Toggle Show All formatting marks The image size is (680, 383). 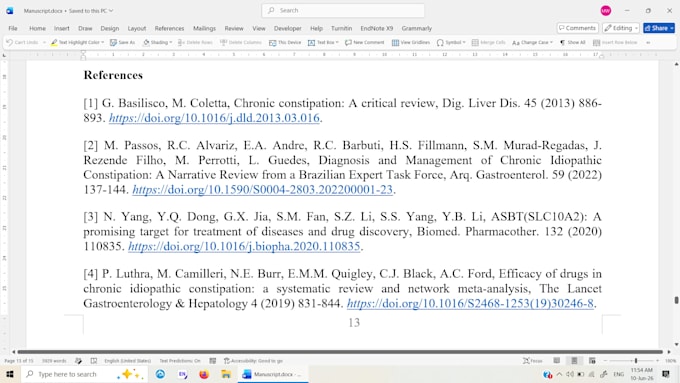tap(572, 43)
